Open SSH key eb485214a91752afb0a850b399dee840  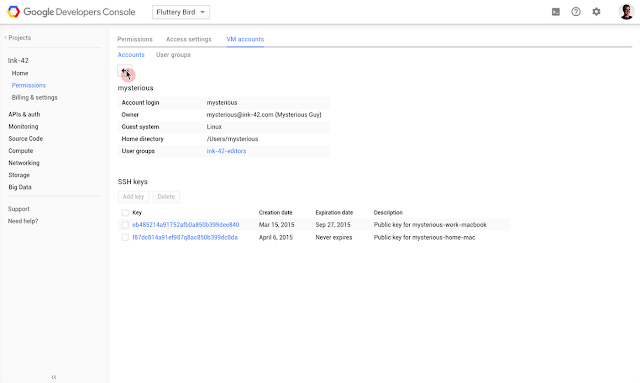(x=186, y=225)
